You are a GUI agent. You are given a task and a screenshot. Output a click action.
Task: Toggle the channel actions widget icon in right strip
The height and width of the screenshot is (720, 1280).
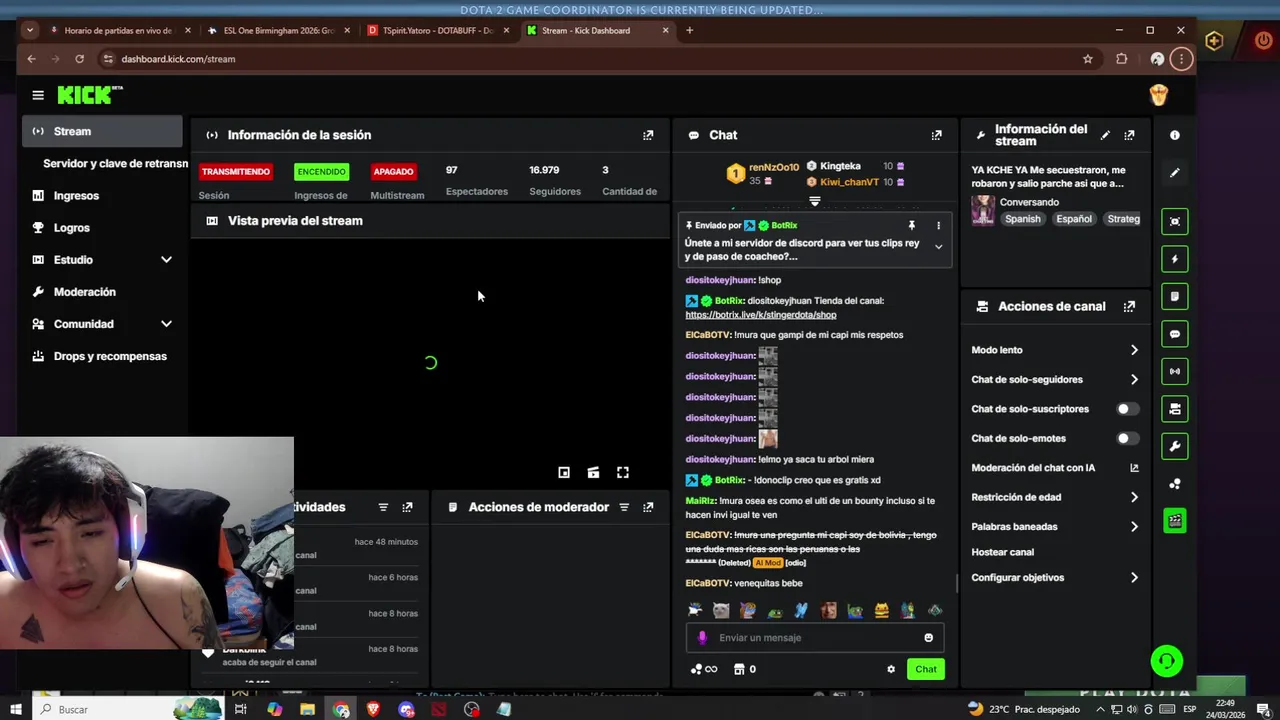click(1175, 409)
